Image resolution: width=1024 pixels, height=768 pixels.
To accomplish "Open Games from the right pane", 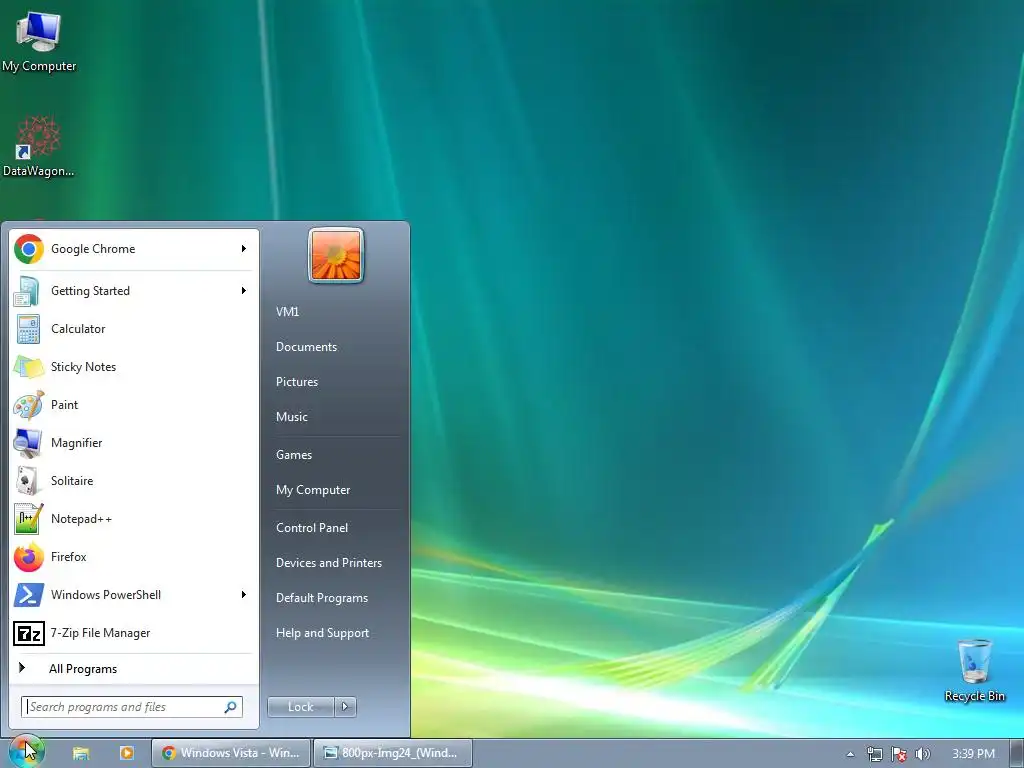I will (x=294, y=455).
